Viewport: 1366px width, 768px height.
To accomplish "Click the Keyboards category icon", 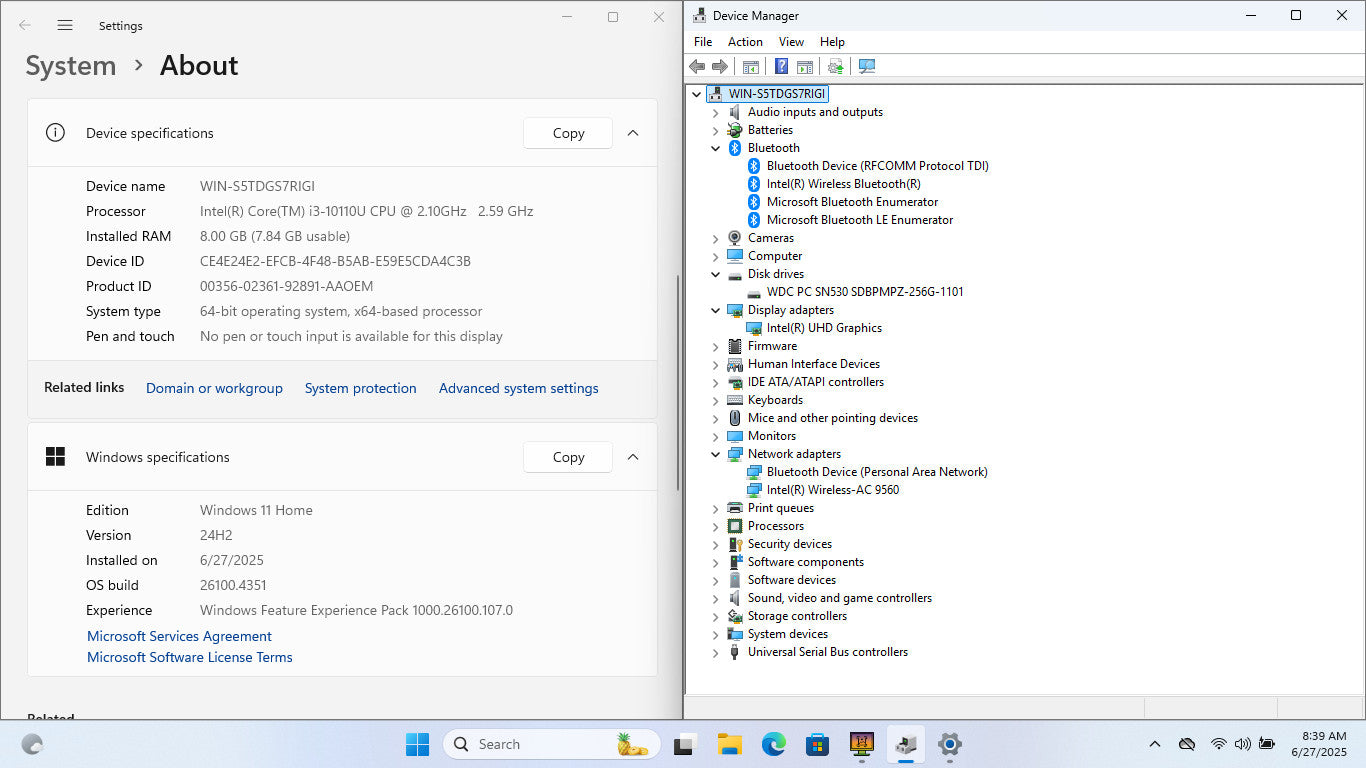I will [735, 400].
